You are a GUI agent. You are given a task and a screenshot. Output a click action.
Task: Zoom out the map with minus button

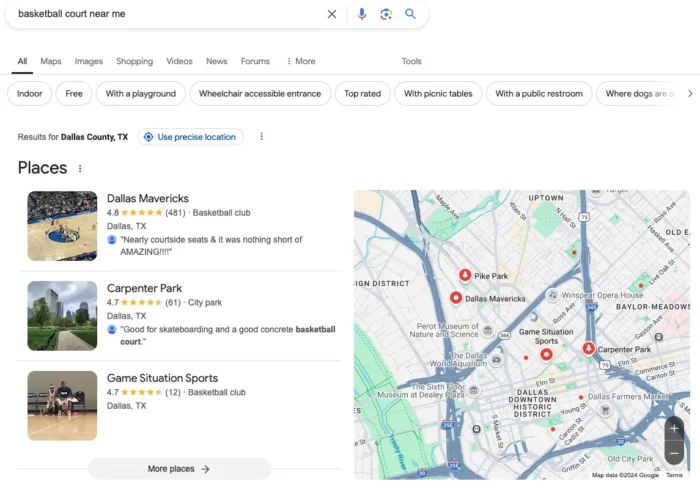click(x=674, y=453)
